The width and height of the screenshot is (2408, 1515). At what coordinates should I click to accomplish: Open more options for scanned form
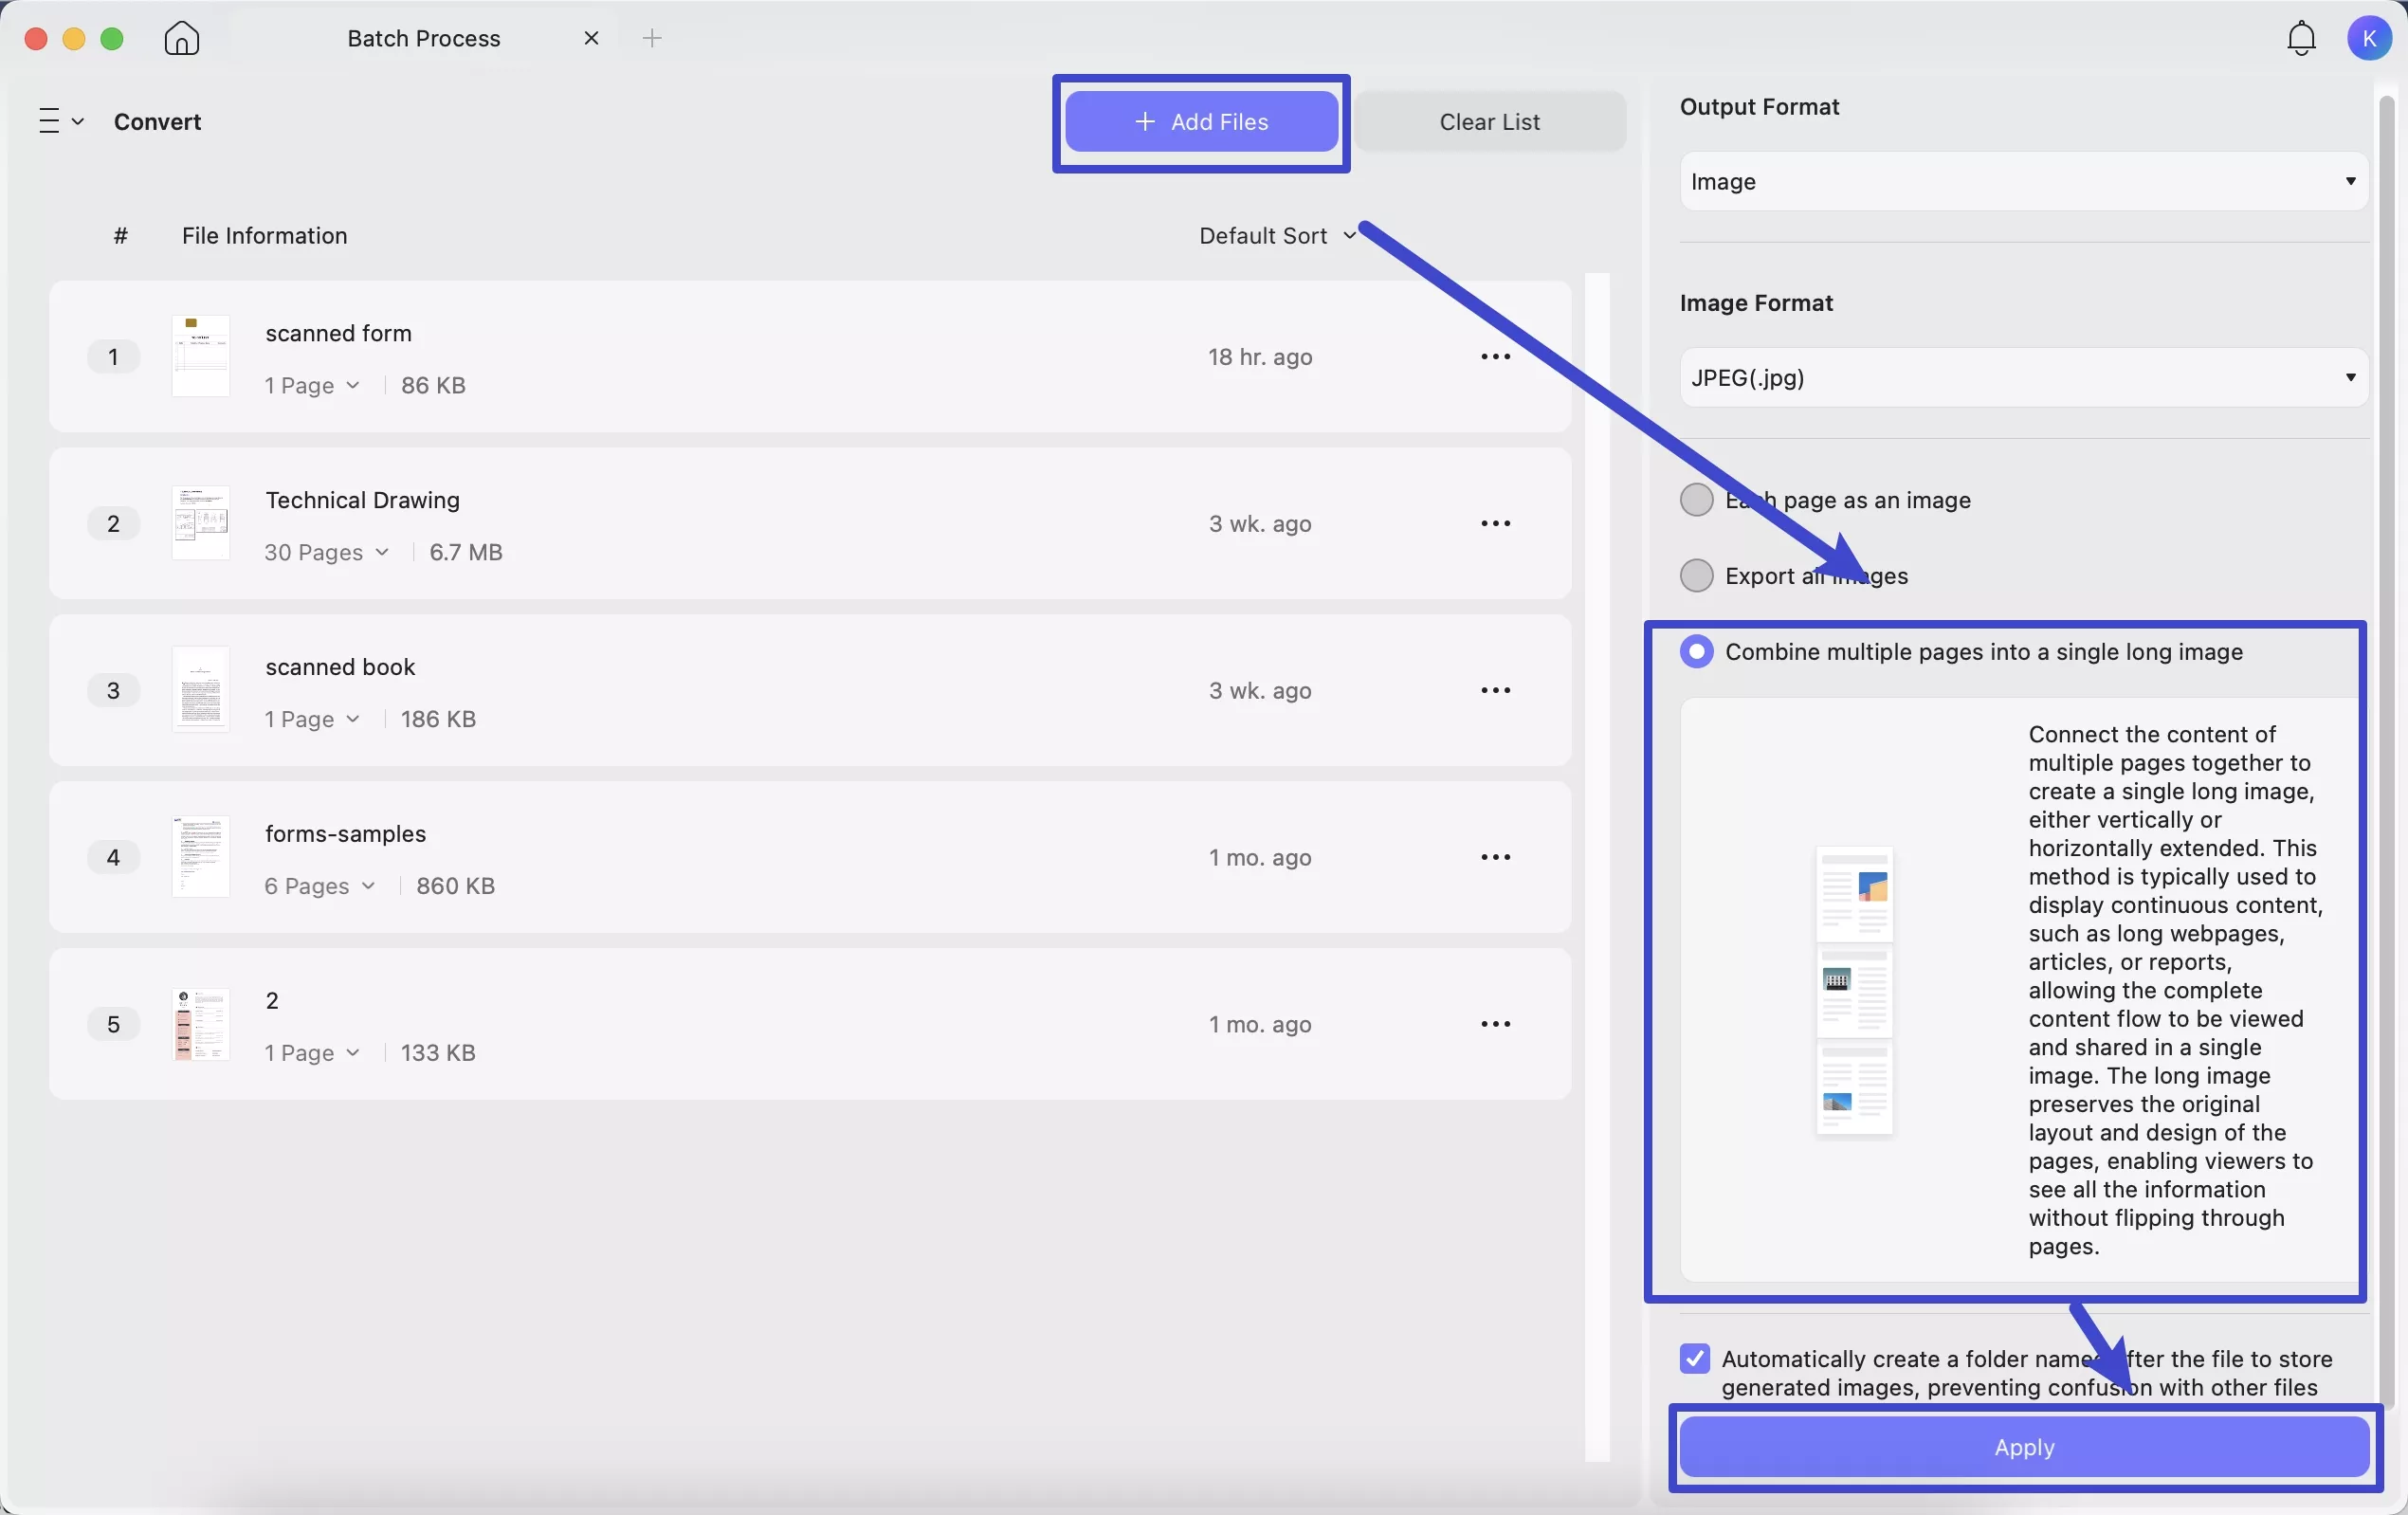1495,357
